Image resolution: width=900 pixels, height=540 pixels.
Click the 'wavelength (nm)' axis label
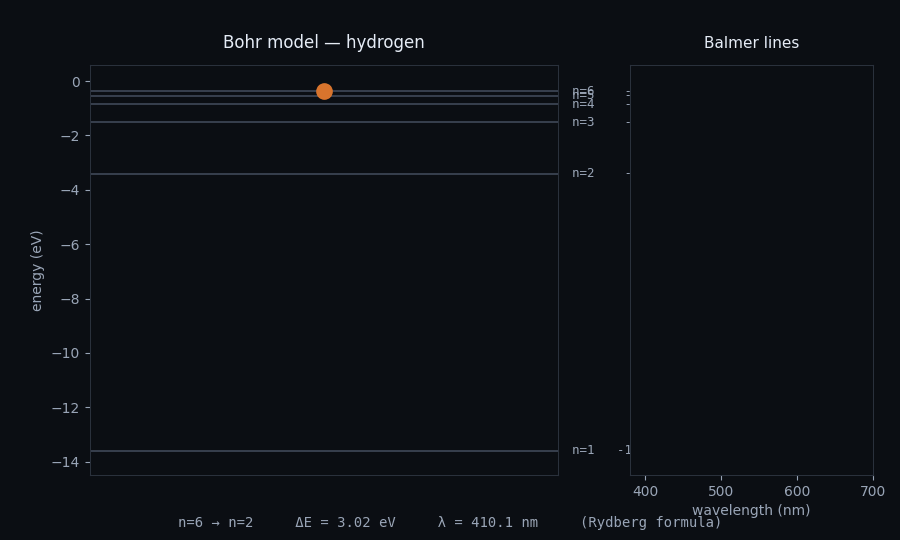pos(751,510)
